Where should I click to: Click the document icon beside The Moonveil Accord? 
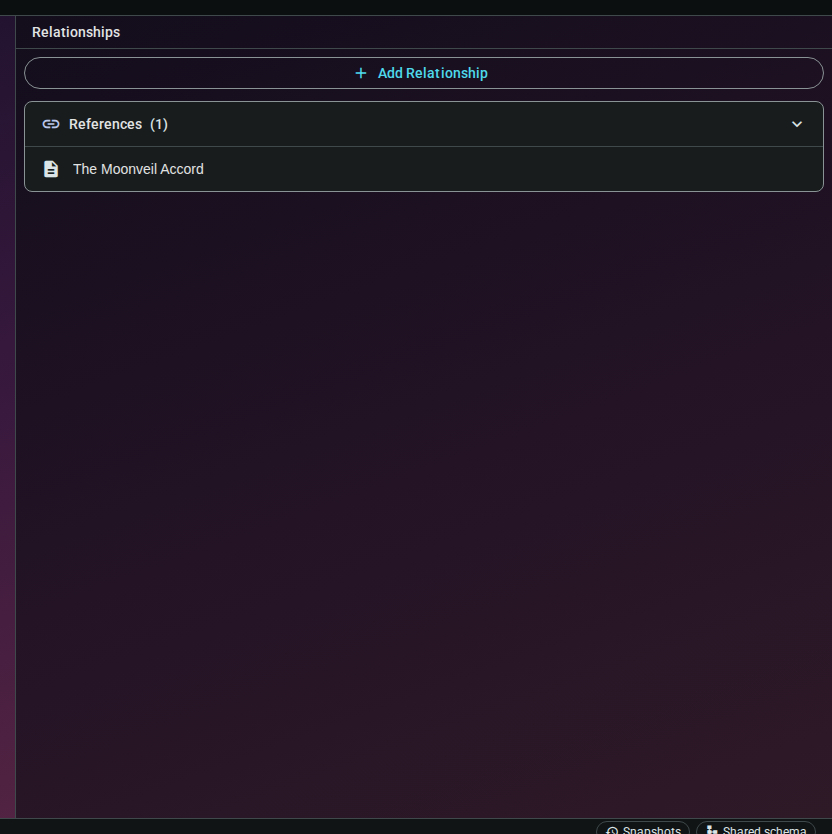(51, 169)
